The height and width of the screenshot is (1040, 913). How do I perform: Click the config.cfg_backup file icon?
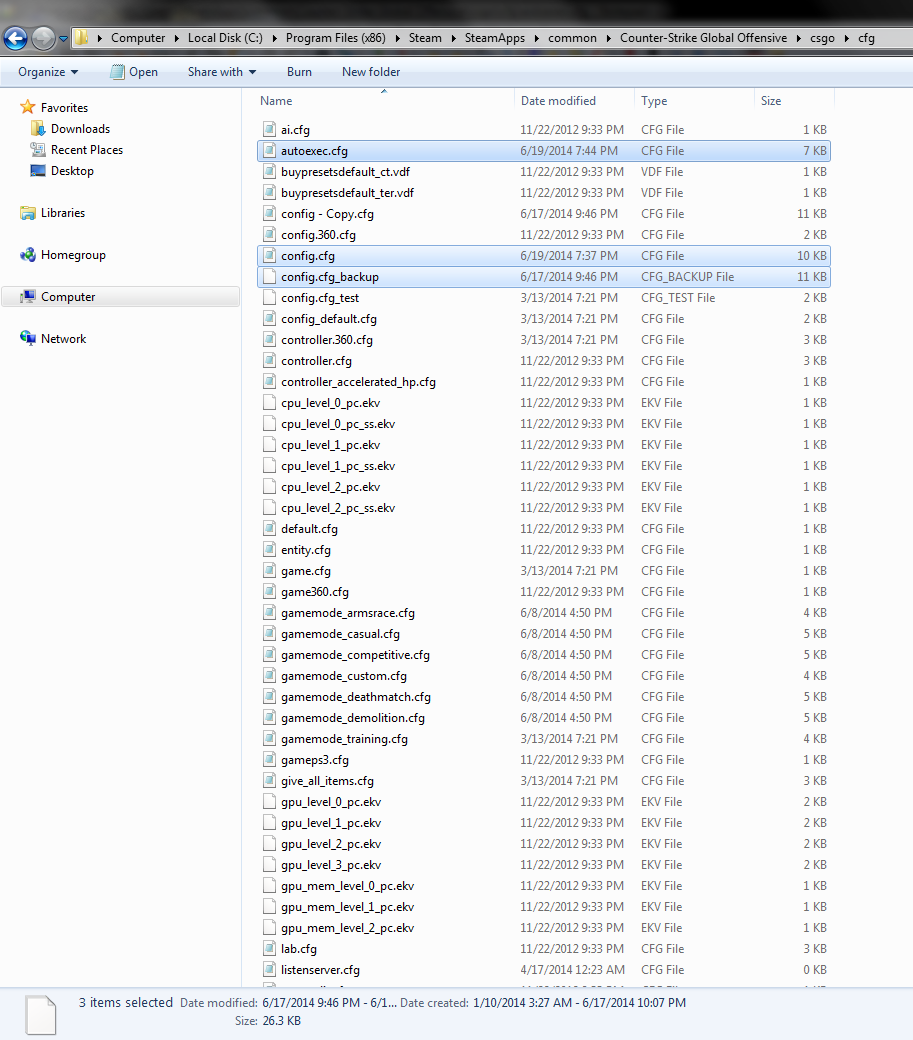point(269,277)
